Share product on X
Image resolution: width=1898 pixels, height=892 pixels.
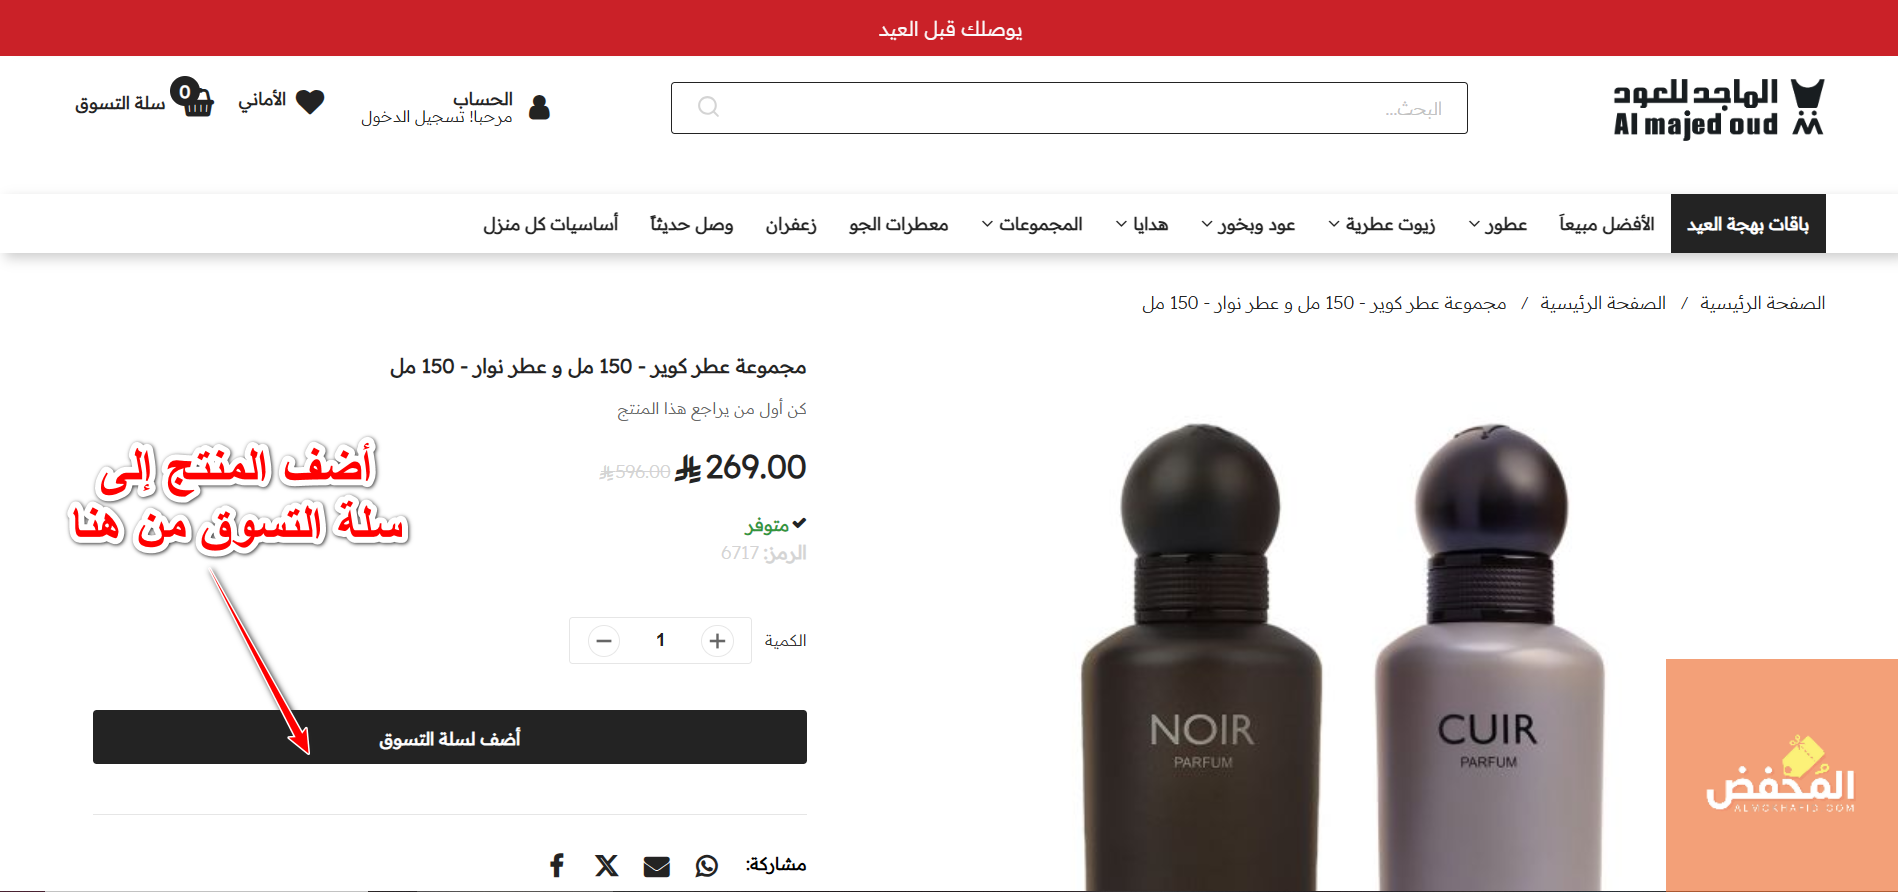(606, 865)
